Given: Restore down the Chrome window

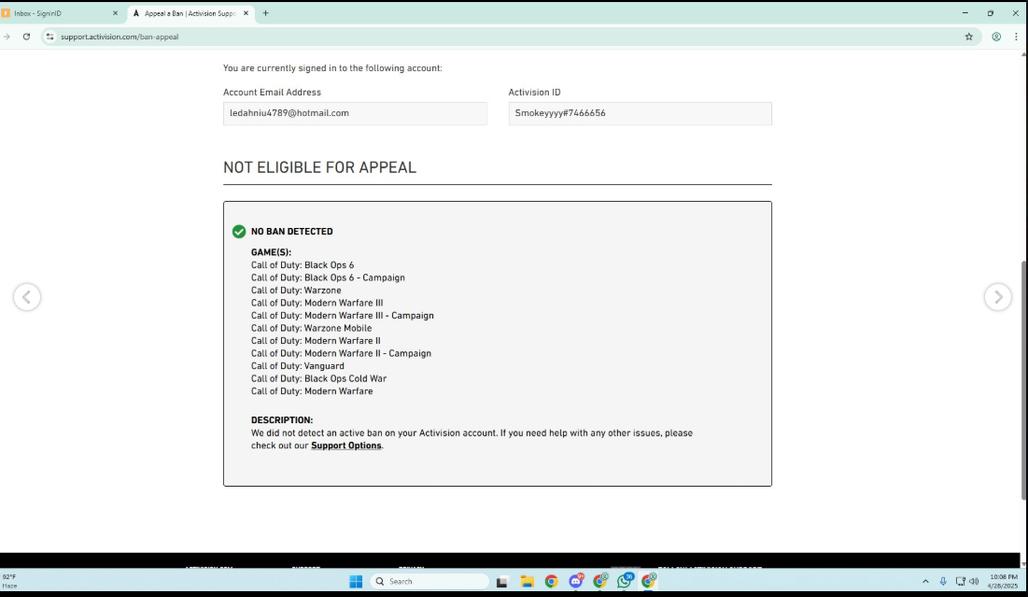Looking at the screenshot, I should 990,13.
